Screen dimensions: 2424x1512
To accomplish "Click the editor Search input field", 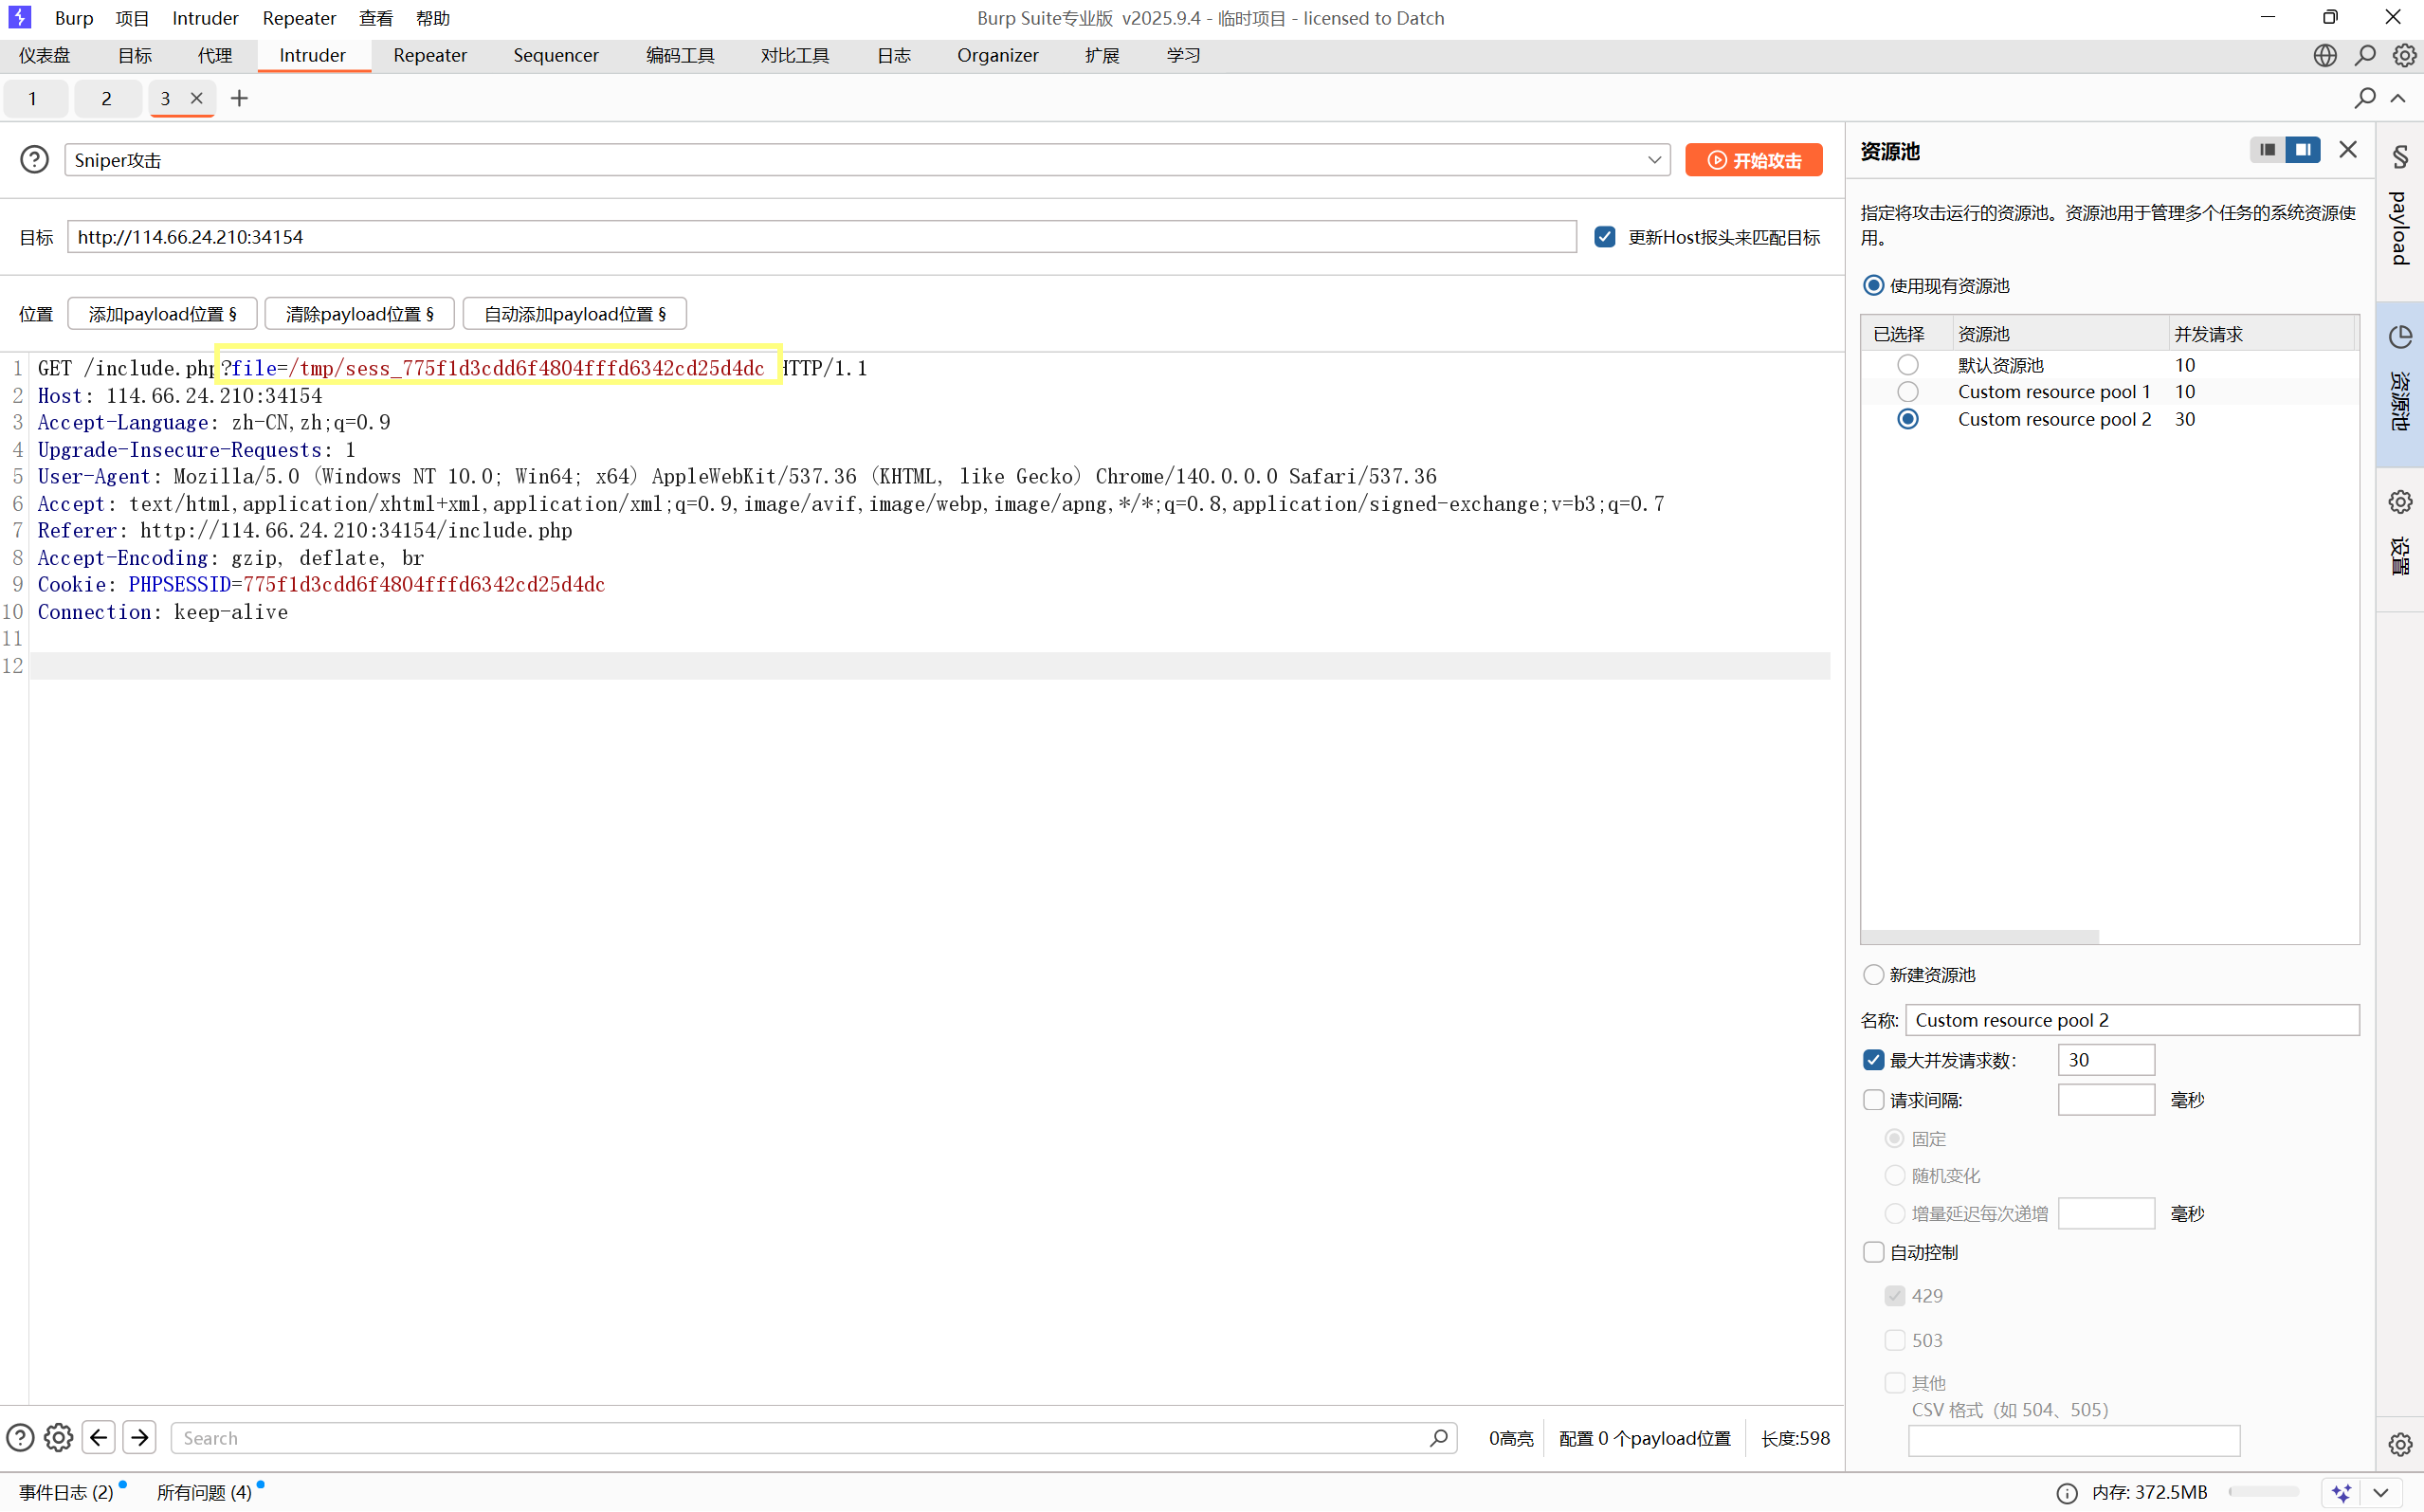I will pos(814,1438).
